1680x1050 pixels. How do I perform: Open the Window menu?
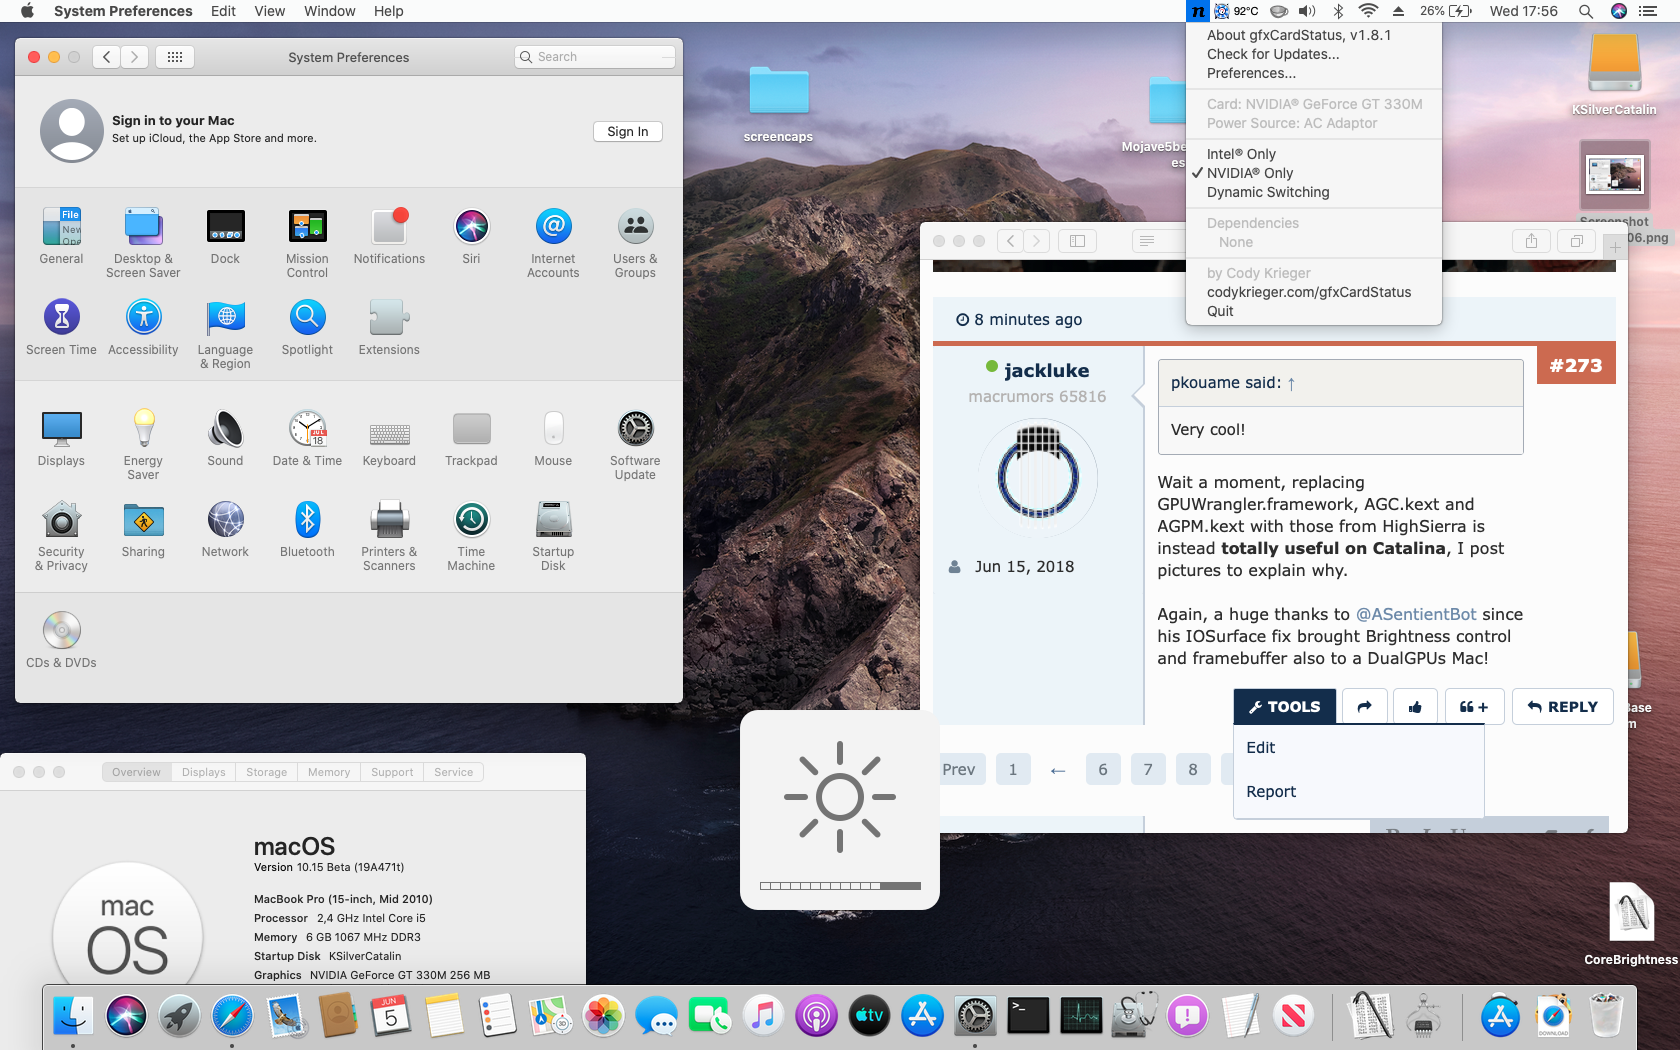[329, 11]
